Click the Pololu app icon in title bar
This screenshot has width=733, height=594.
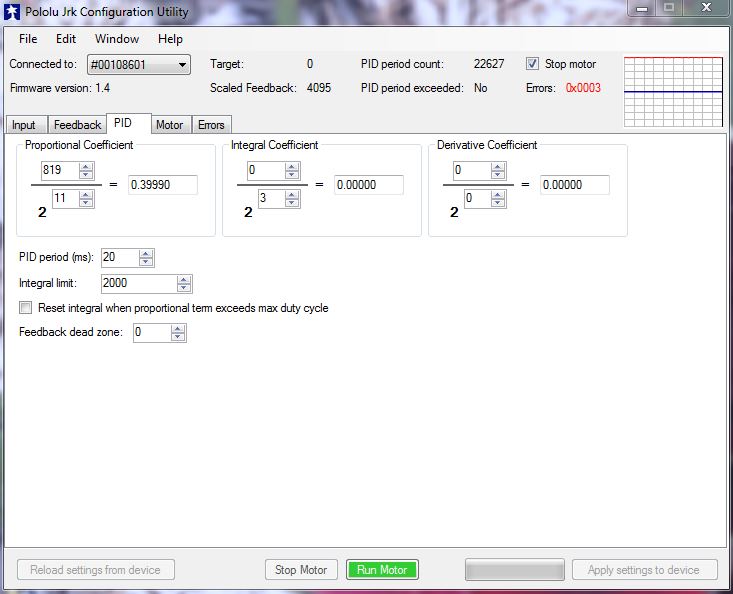(12, 12)
